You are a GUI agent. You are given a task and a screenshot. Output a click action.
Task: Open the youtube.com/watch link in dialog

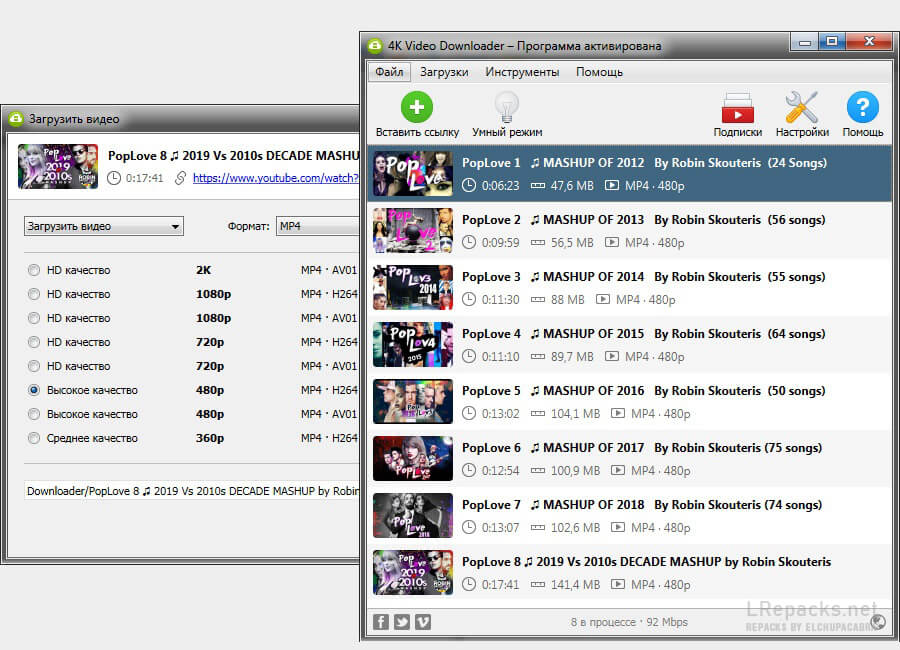(x=276, y=178)
